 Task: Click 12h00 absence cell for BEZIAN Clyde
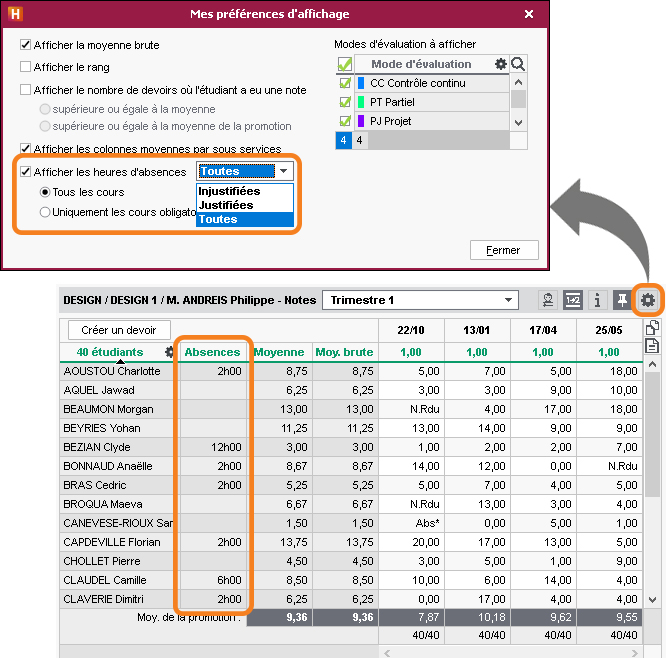[x=213, y=447]
